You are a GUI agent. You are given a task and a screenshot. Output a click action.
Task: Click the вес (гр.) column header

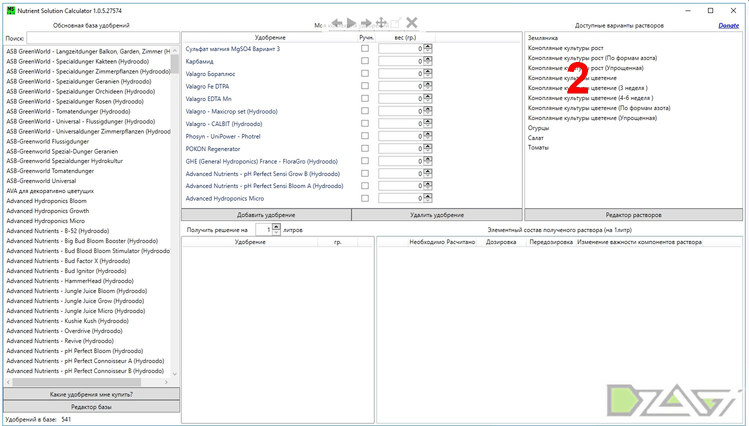click(x=406, y=37)
